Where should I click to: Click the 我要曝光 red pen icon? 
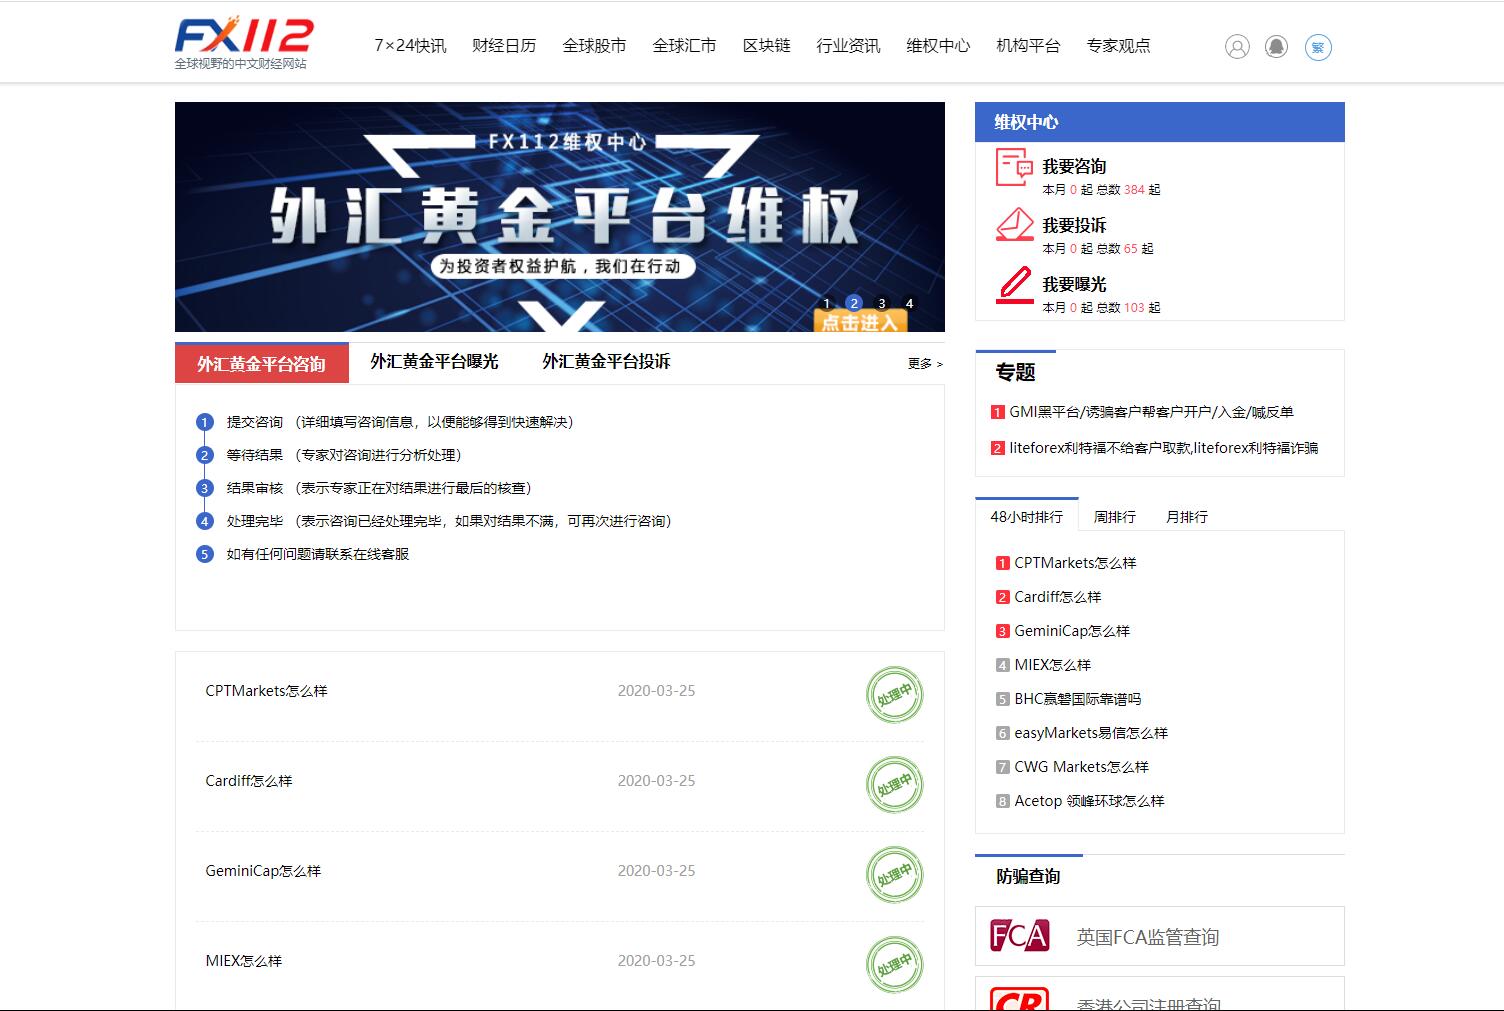pyautogui.click(x=1014, y=285)
